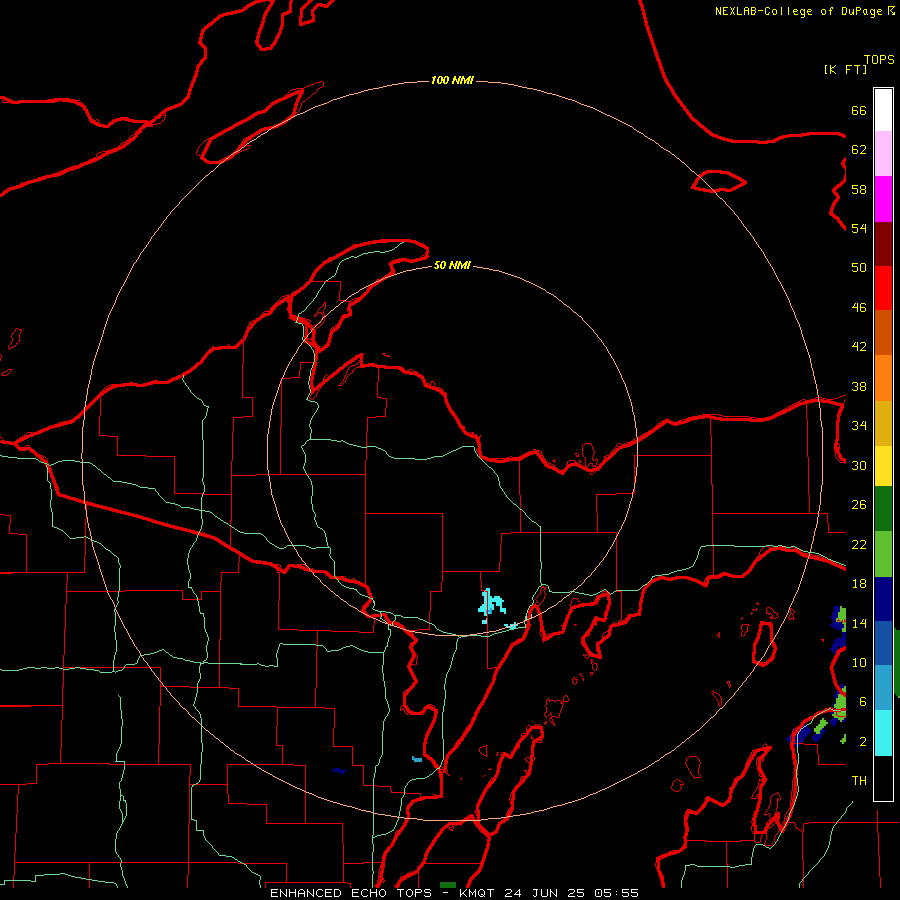Click the small dark blue echo left of the bottom echo
The width and height of the screenshot is (900, 900).
pos(339,770)
